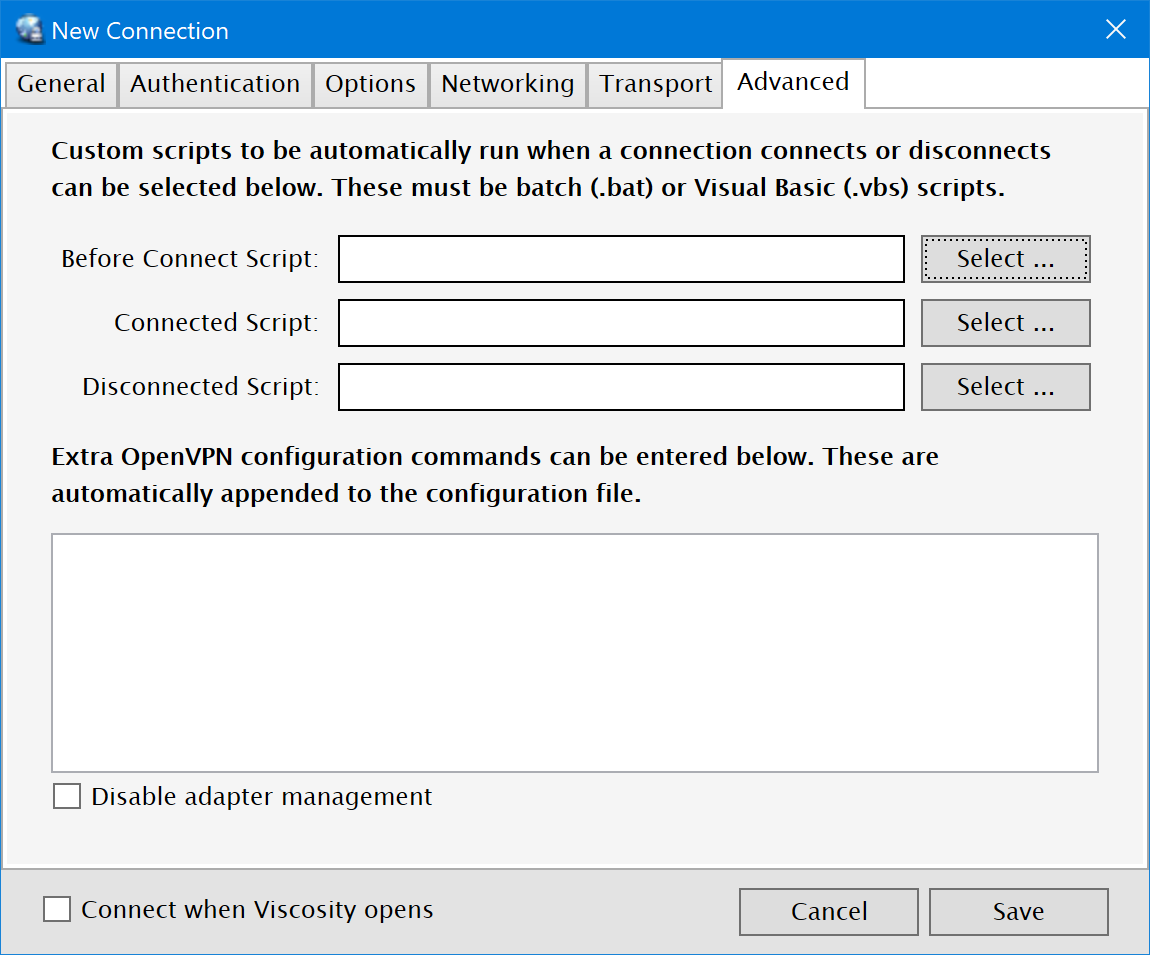
Task: Toggle Connect when Viscosity opens
Action: (57, 909)
